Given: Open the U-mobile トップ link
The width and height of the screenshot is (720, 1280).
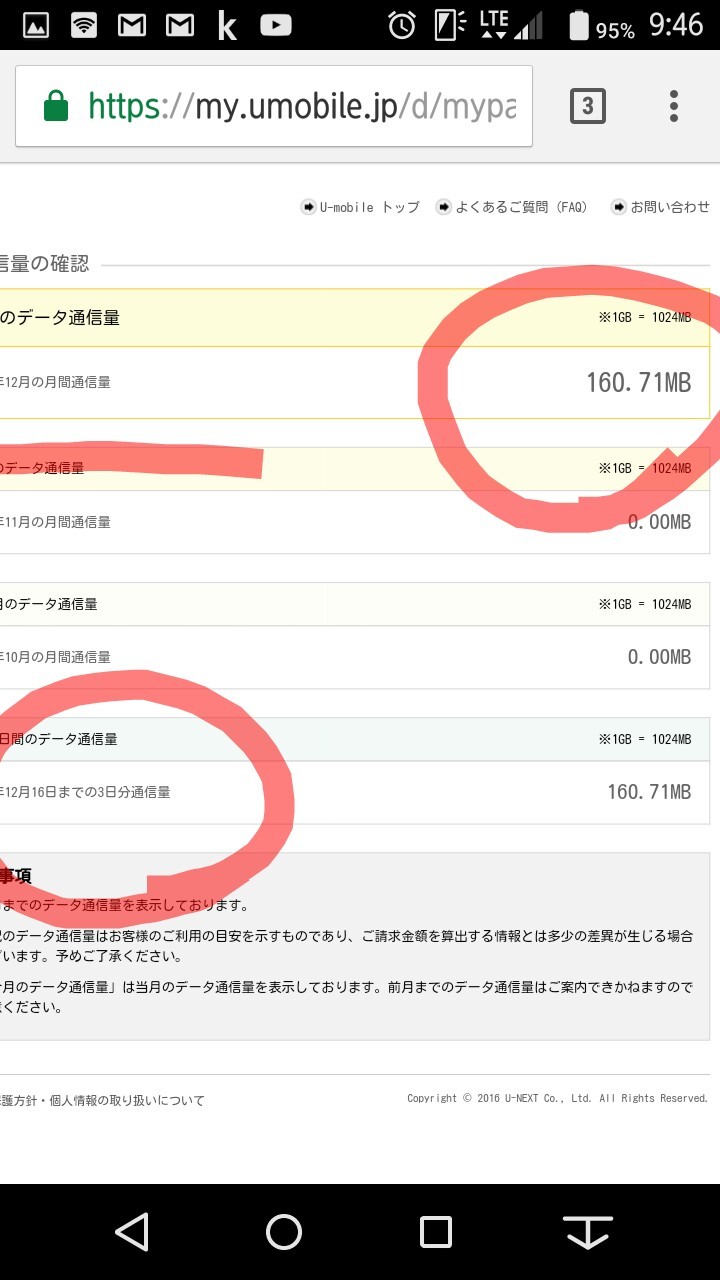Looking at the screenshot, I should (x=370, y=207).
